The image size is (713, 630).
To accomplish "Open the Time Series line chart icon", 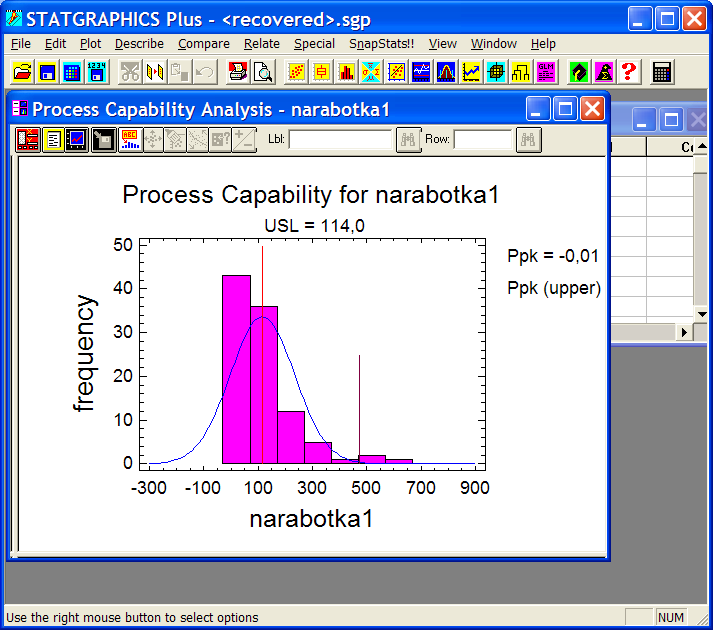I will coord(471,72).
